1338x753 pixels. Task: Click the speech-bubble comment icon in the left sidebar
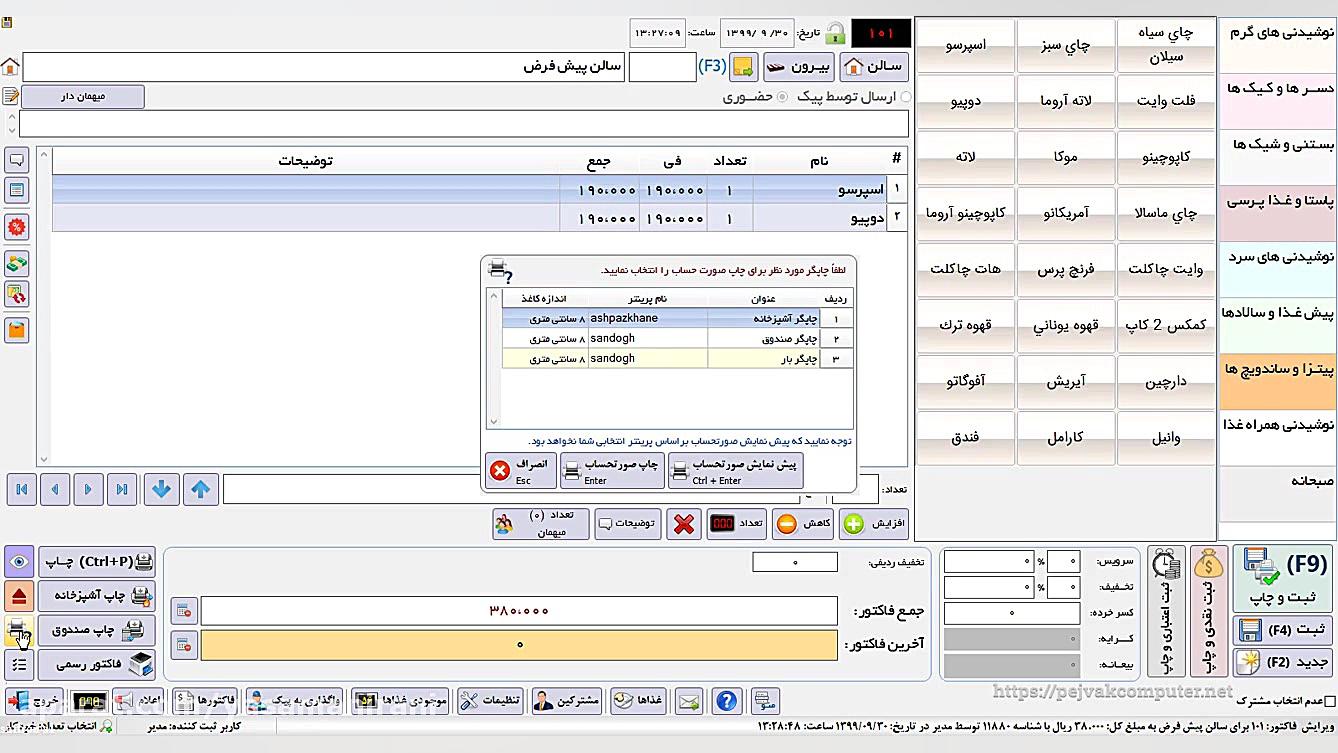[x=17, y=160]
